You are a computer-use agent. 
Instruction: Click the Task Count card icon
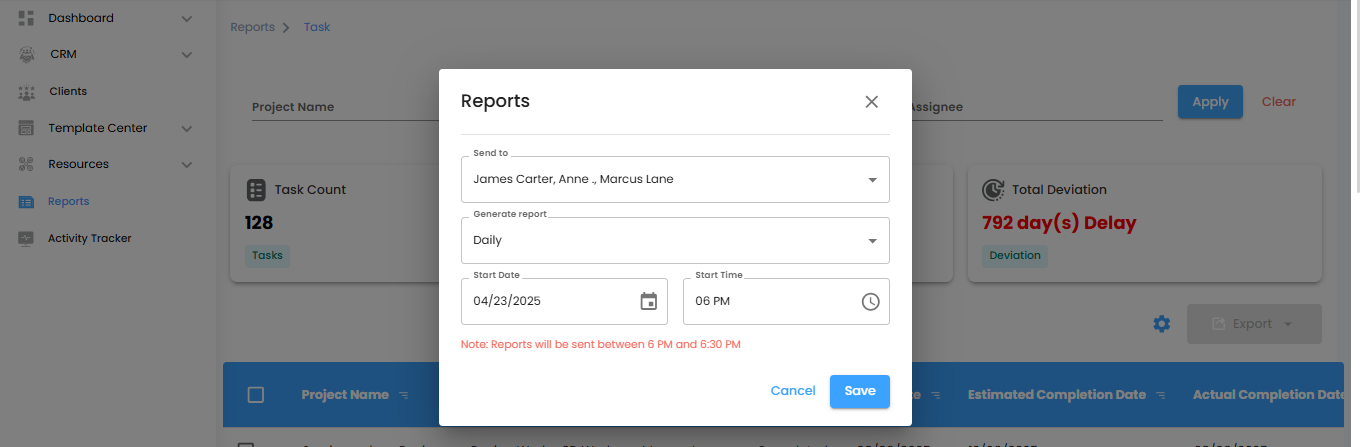click(256, 189)
